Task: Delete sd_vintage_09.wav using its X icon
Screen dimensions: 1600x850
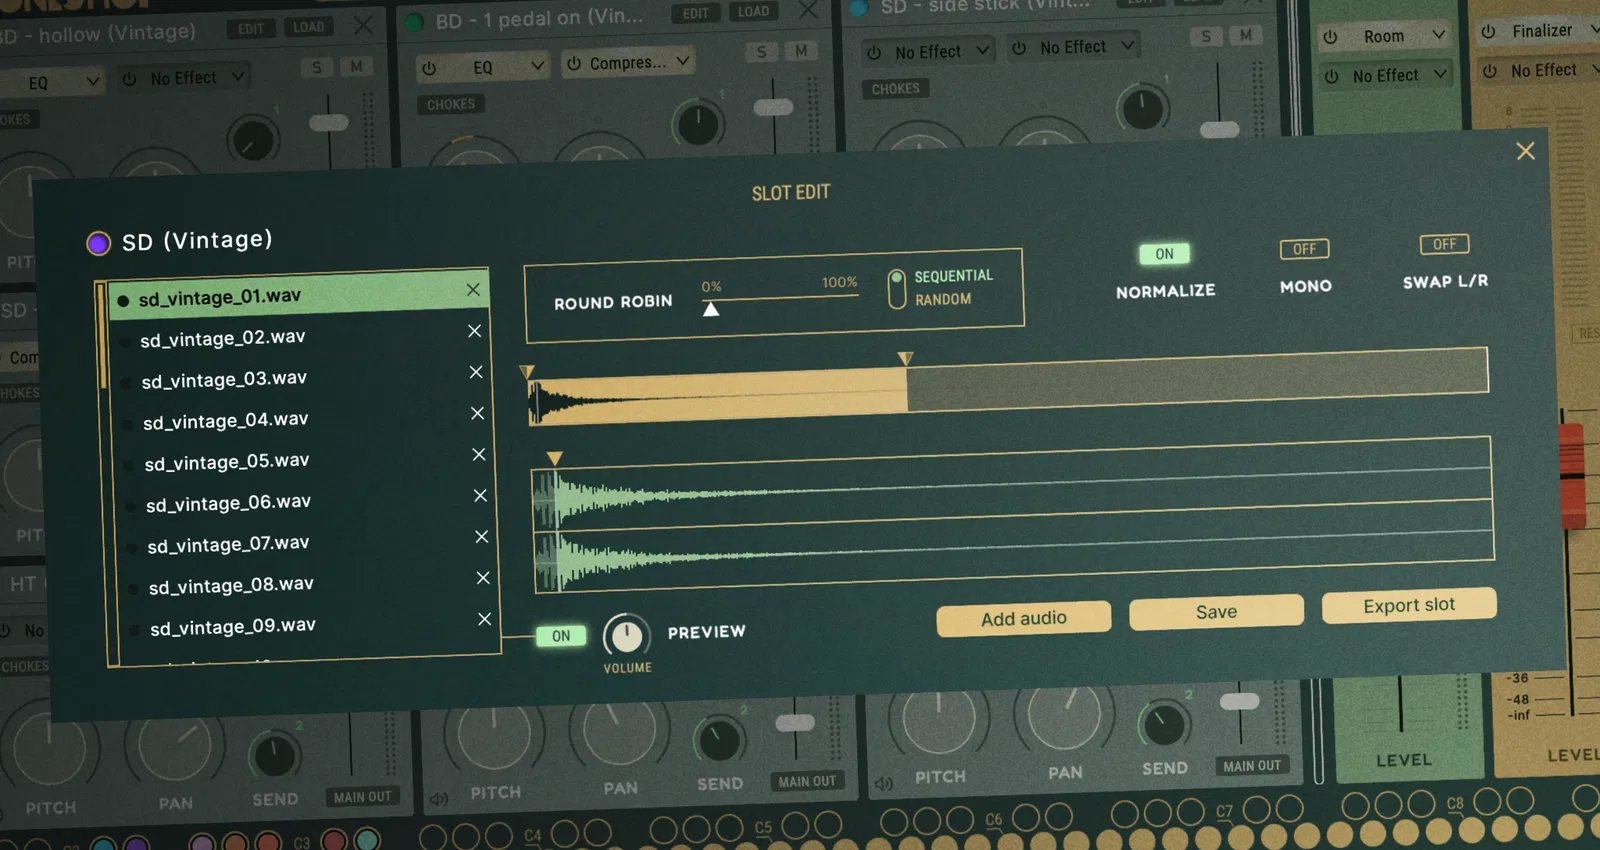Action: pos(484,619)
